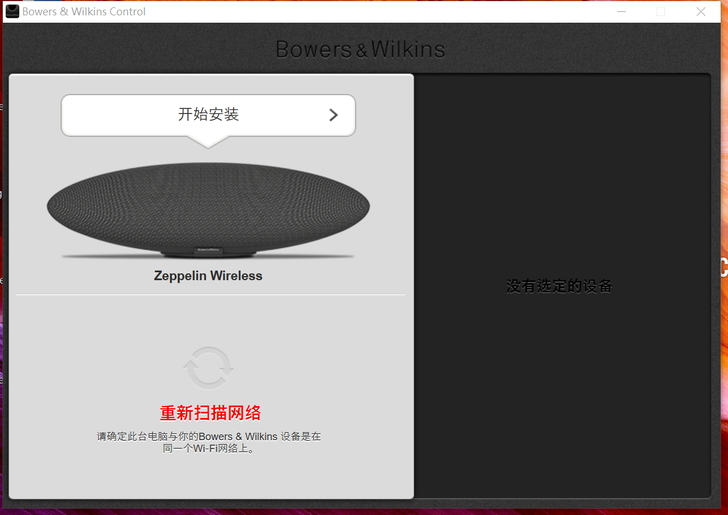Minimize the Bowers & Wilkins Control window

click(x=622, y=12)
